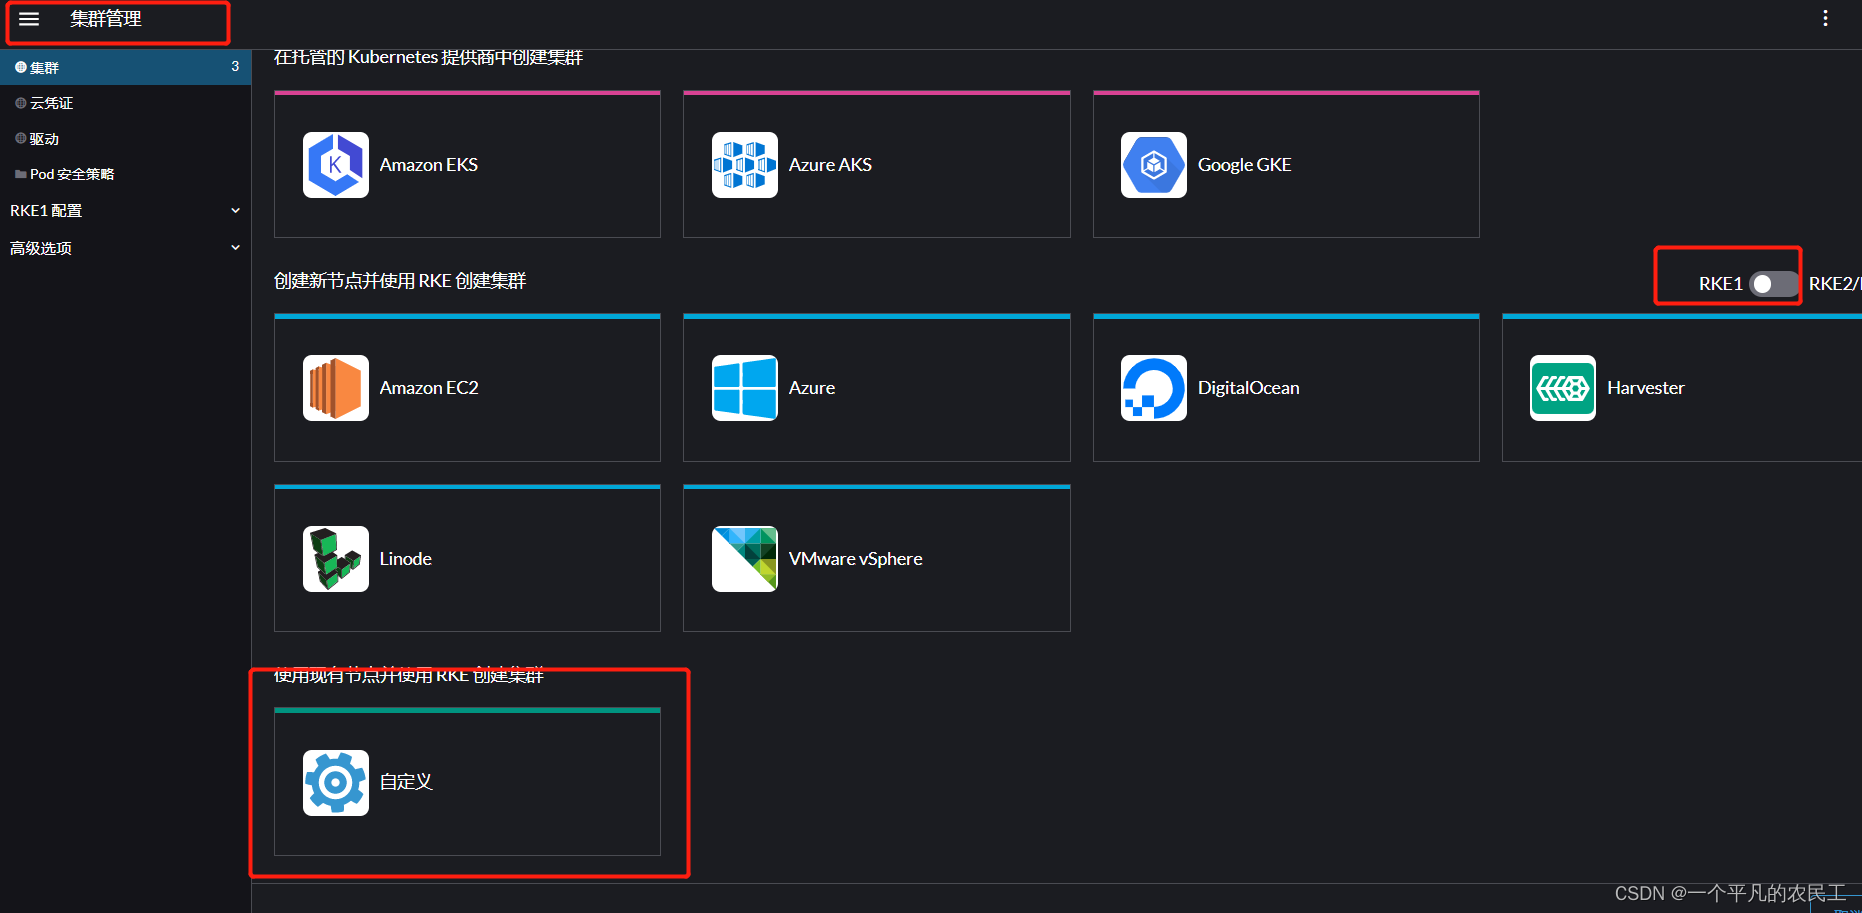Expand the 高级选项 section chevron
The width and height of the screenshot is (1862, 913).
[x=236, y=247]
